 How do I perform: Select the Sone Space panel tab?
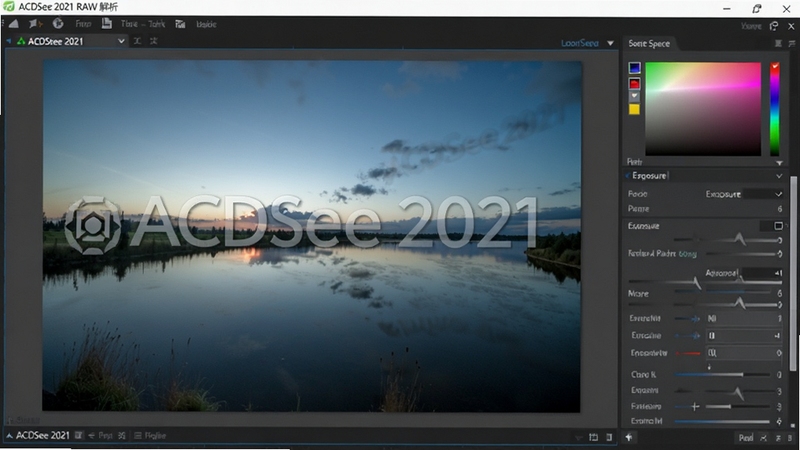pos(649,43)
